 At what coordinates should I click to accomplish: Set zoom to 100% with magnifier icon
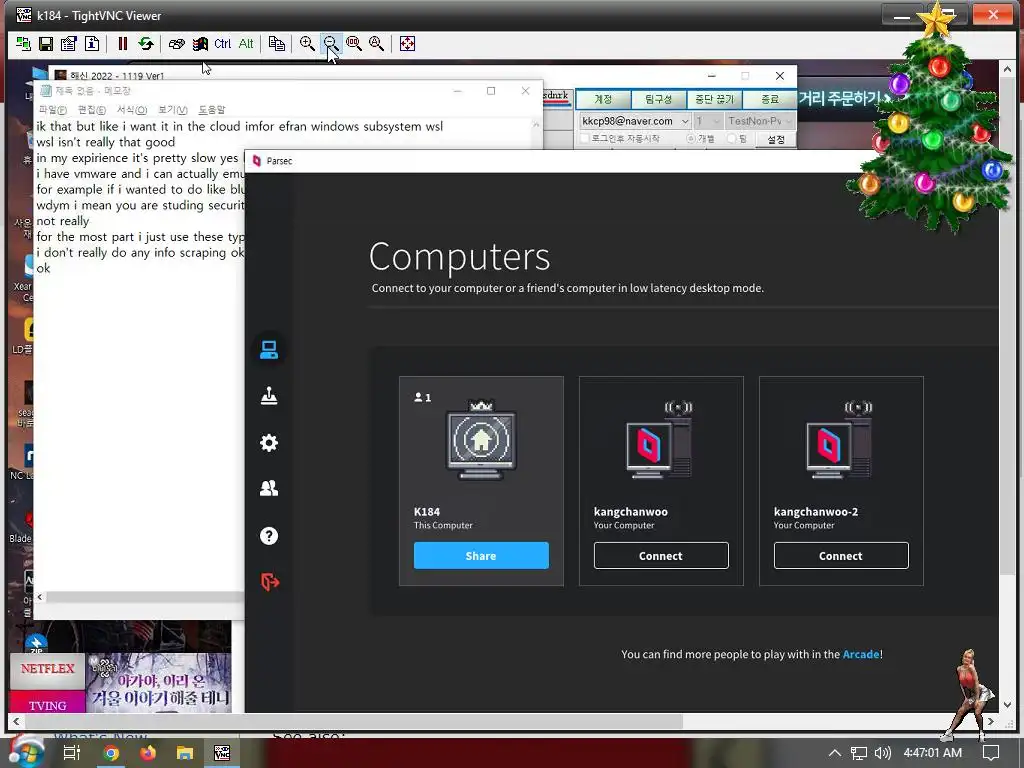[354, 44]
